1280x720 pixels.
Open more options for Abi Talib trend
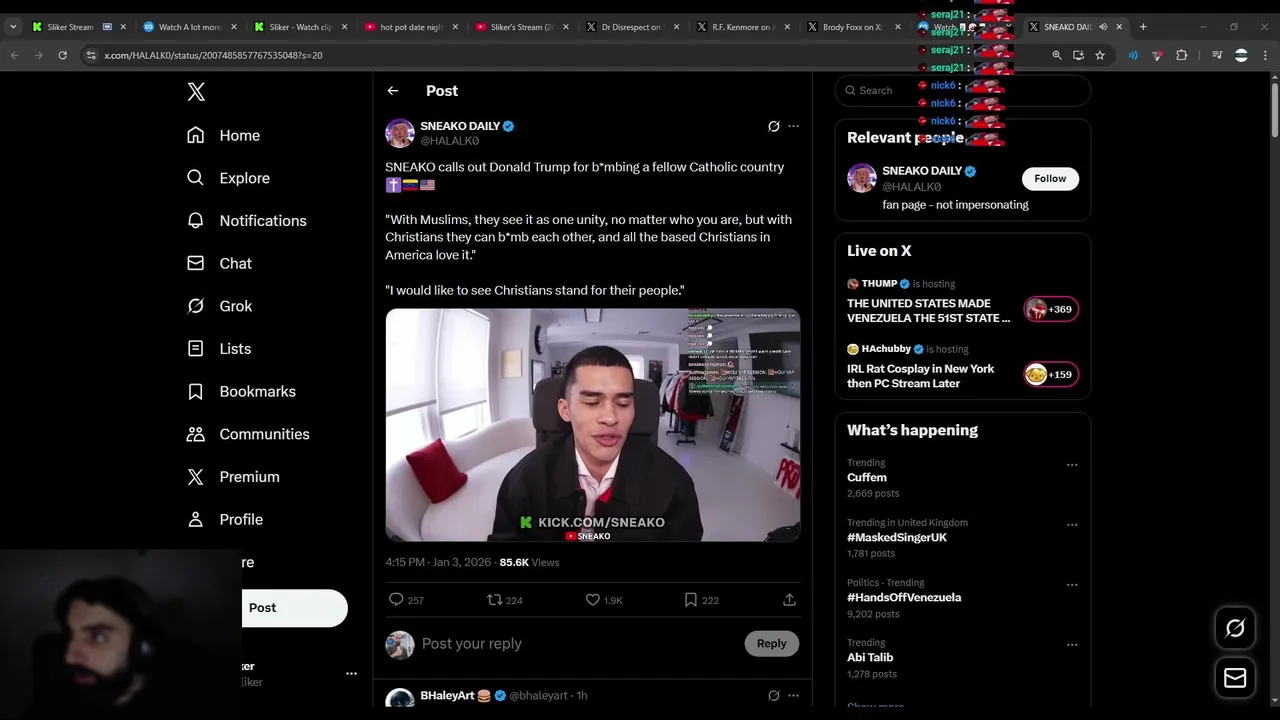point(1072,645)
